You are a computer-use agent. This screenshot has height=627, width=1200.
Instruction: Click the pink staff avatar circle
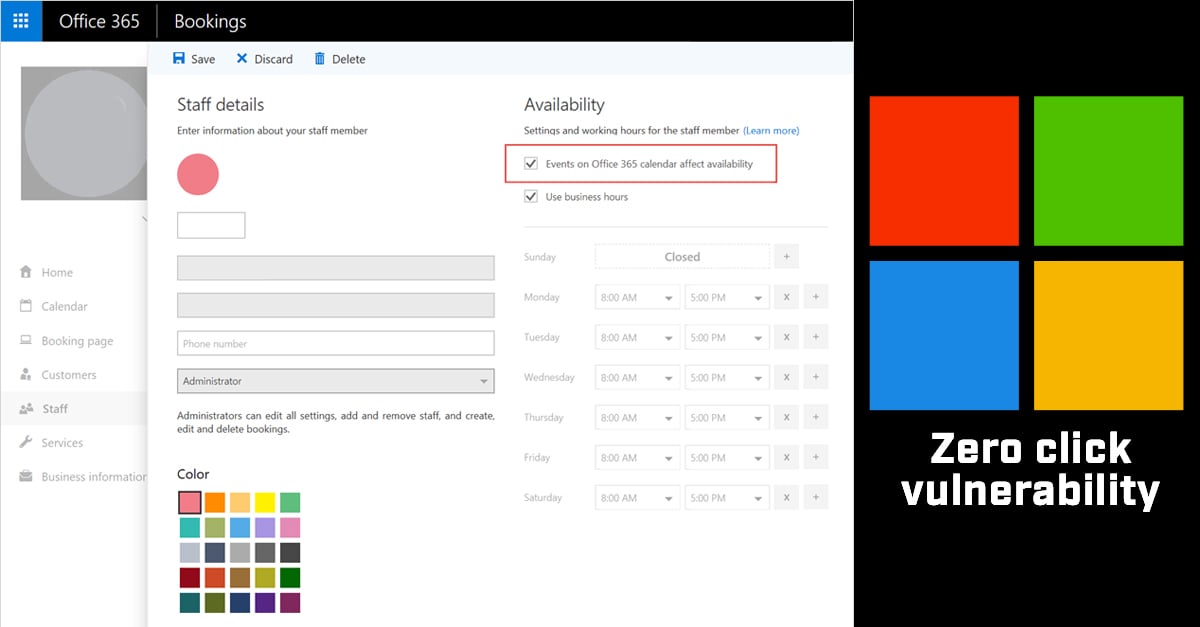click(198, 174)
